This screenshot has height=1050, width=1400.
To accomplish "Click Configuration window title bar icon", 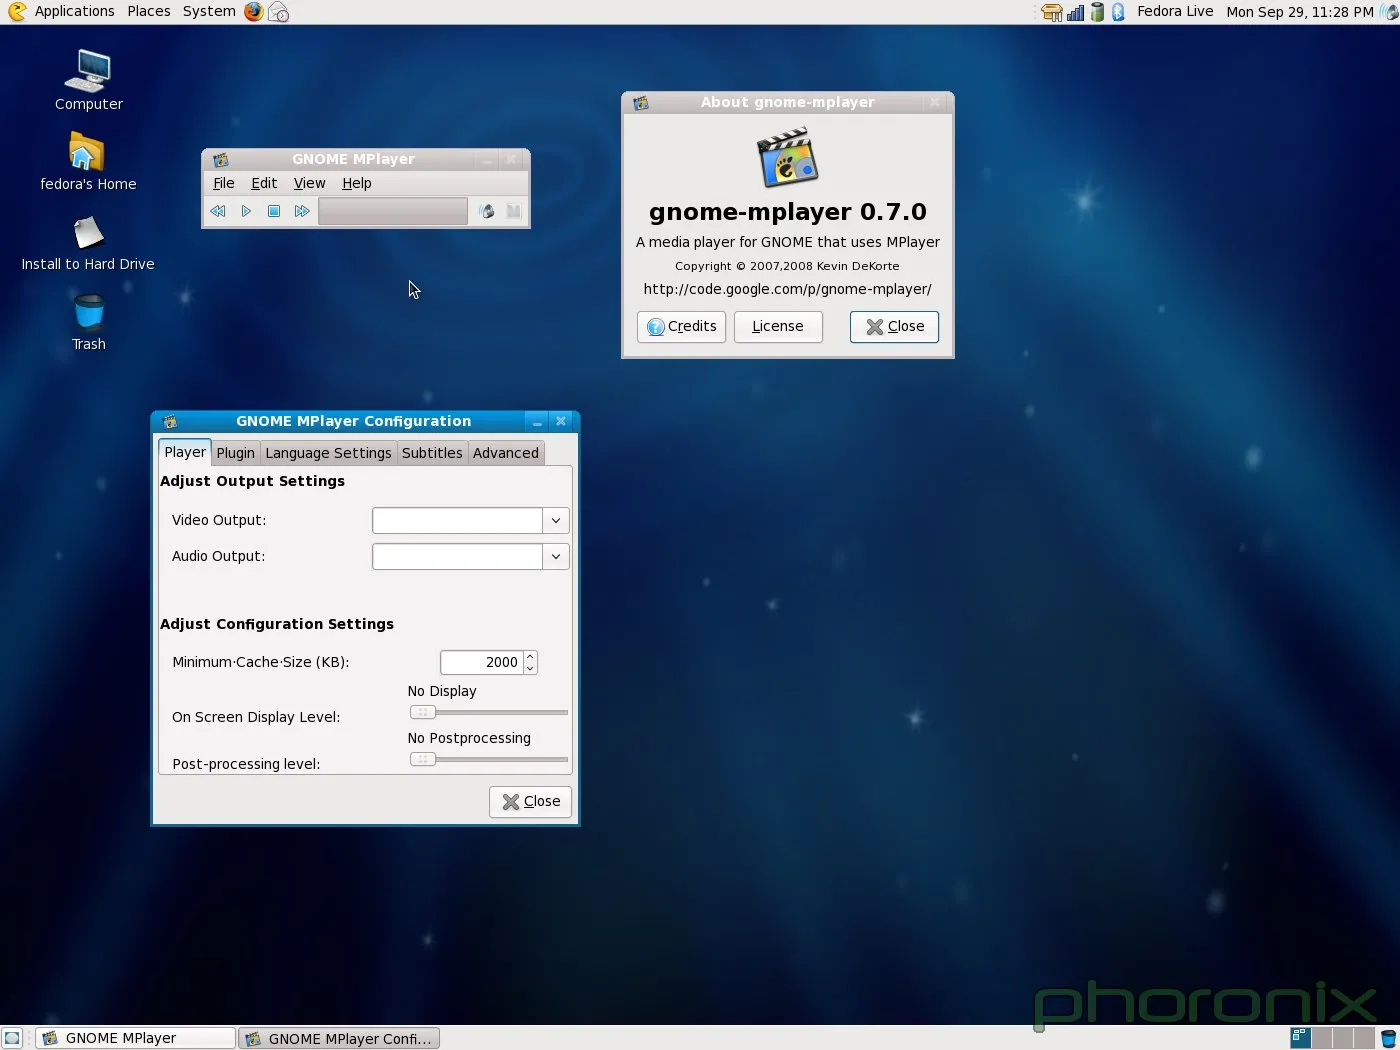I will coord(170,421).
